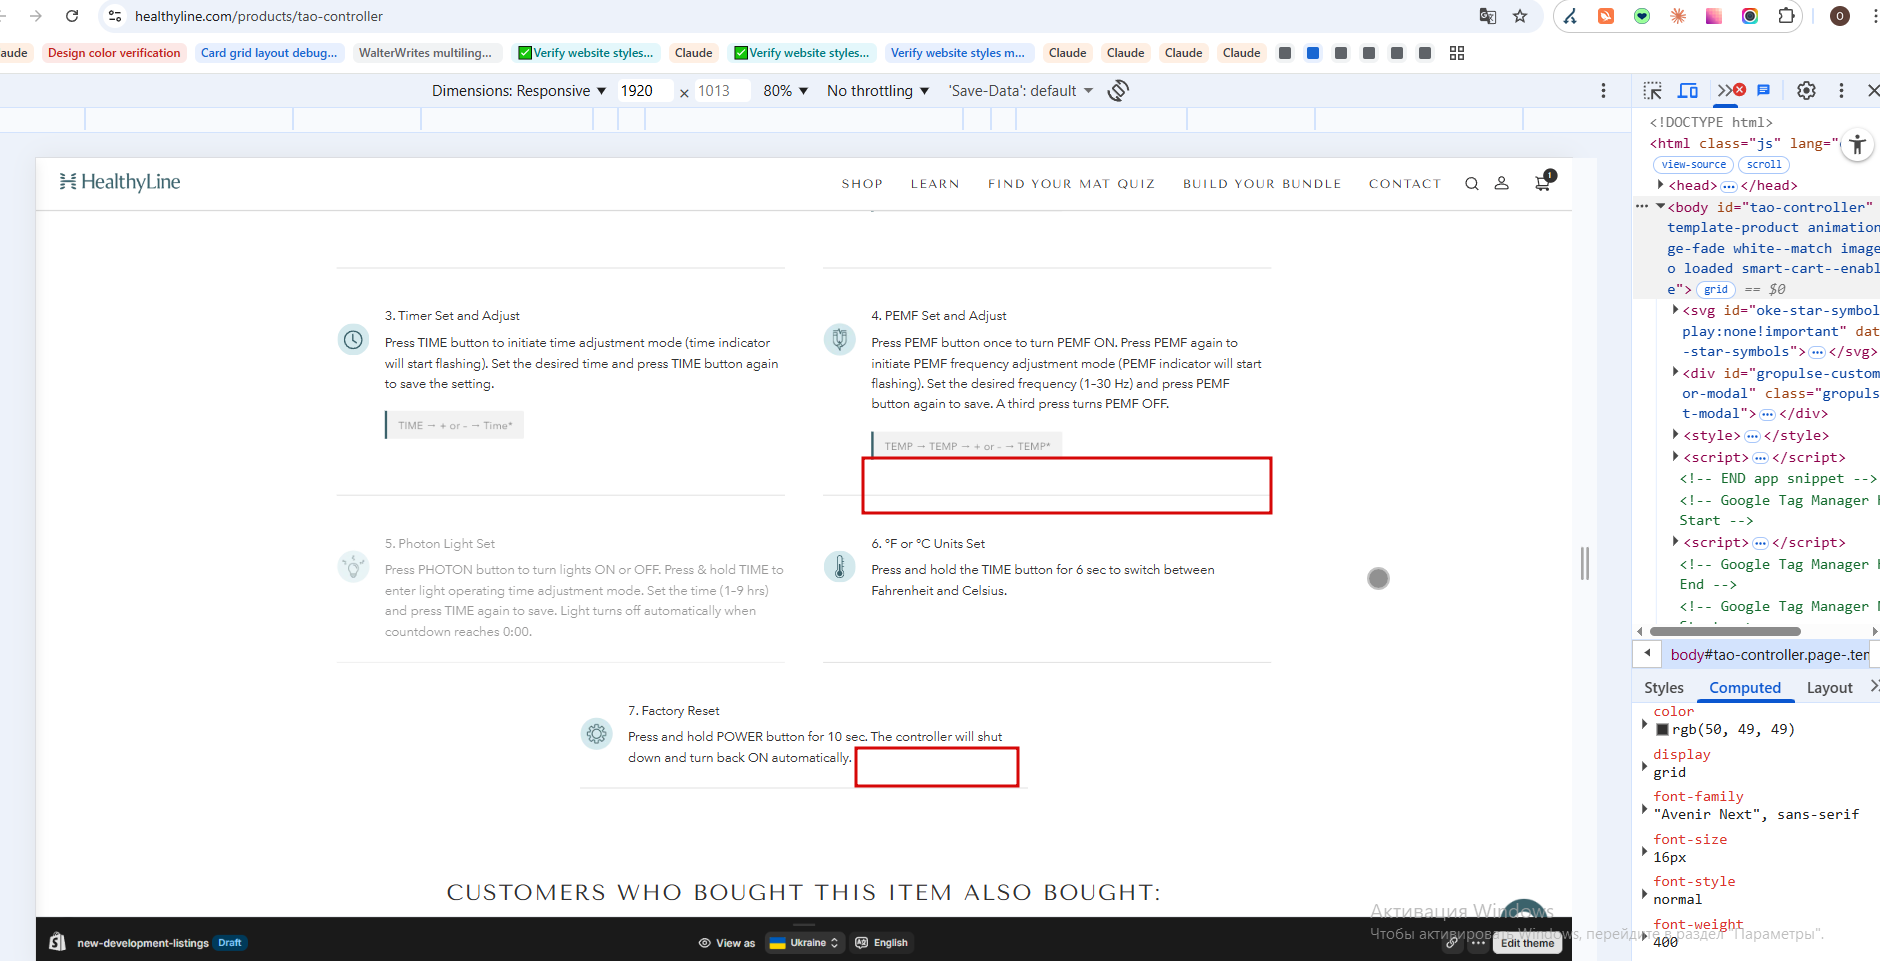Click the search icon in HealthyLine header
Screen dimensions: 1880x961
coord(1472,184)
